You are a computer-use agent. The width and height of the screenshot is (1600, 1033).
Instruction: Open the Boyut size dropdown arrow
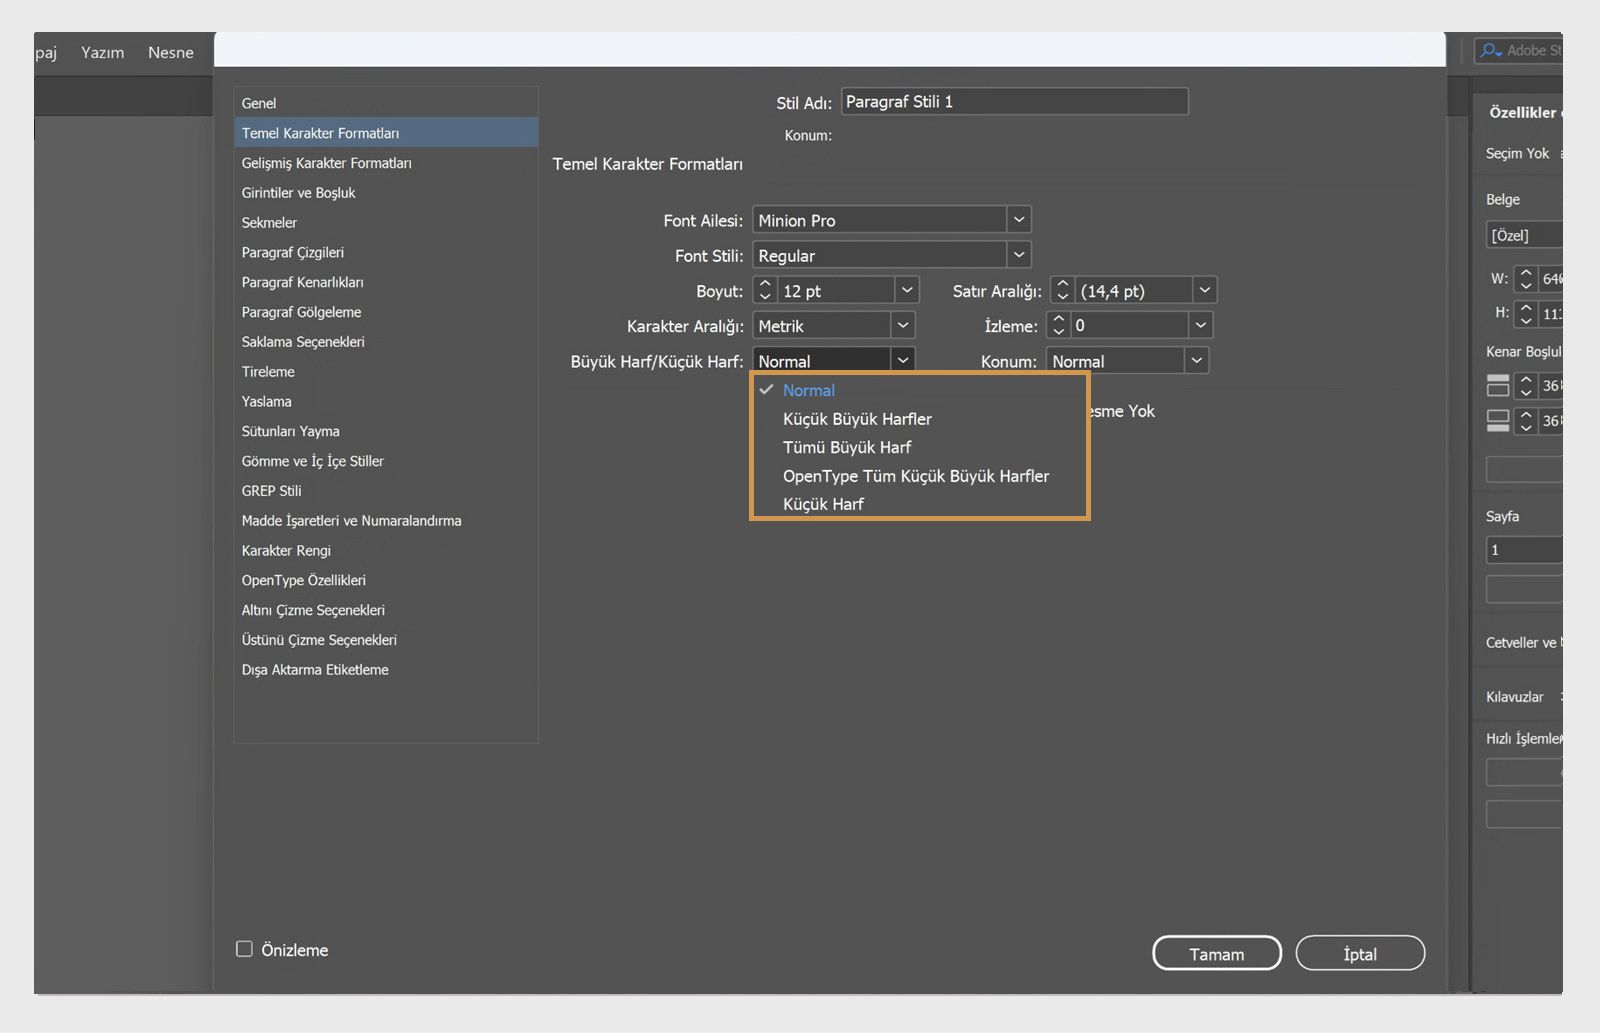tap(907, 290)
